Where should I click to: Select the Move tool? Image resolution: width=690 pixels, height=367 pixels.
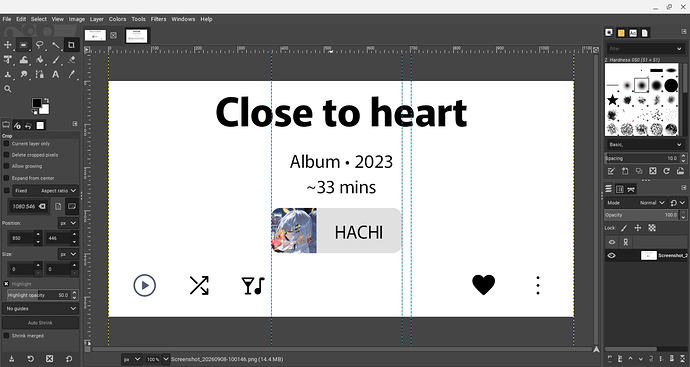(x=7, y=45)
